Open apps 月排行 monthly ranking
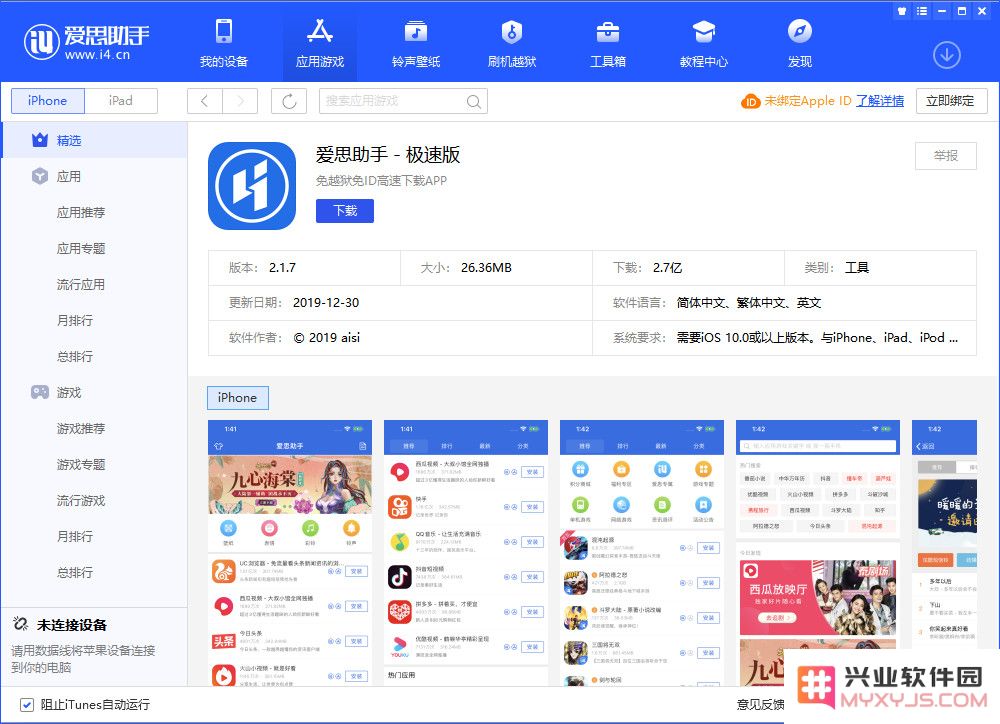The width and height of the screenshot is (1000, 724). (x=75, y=320)
